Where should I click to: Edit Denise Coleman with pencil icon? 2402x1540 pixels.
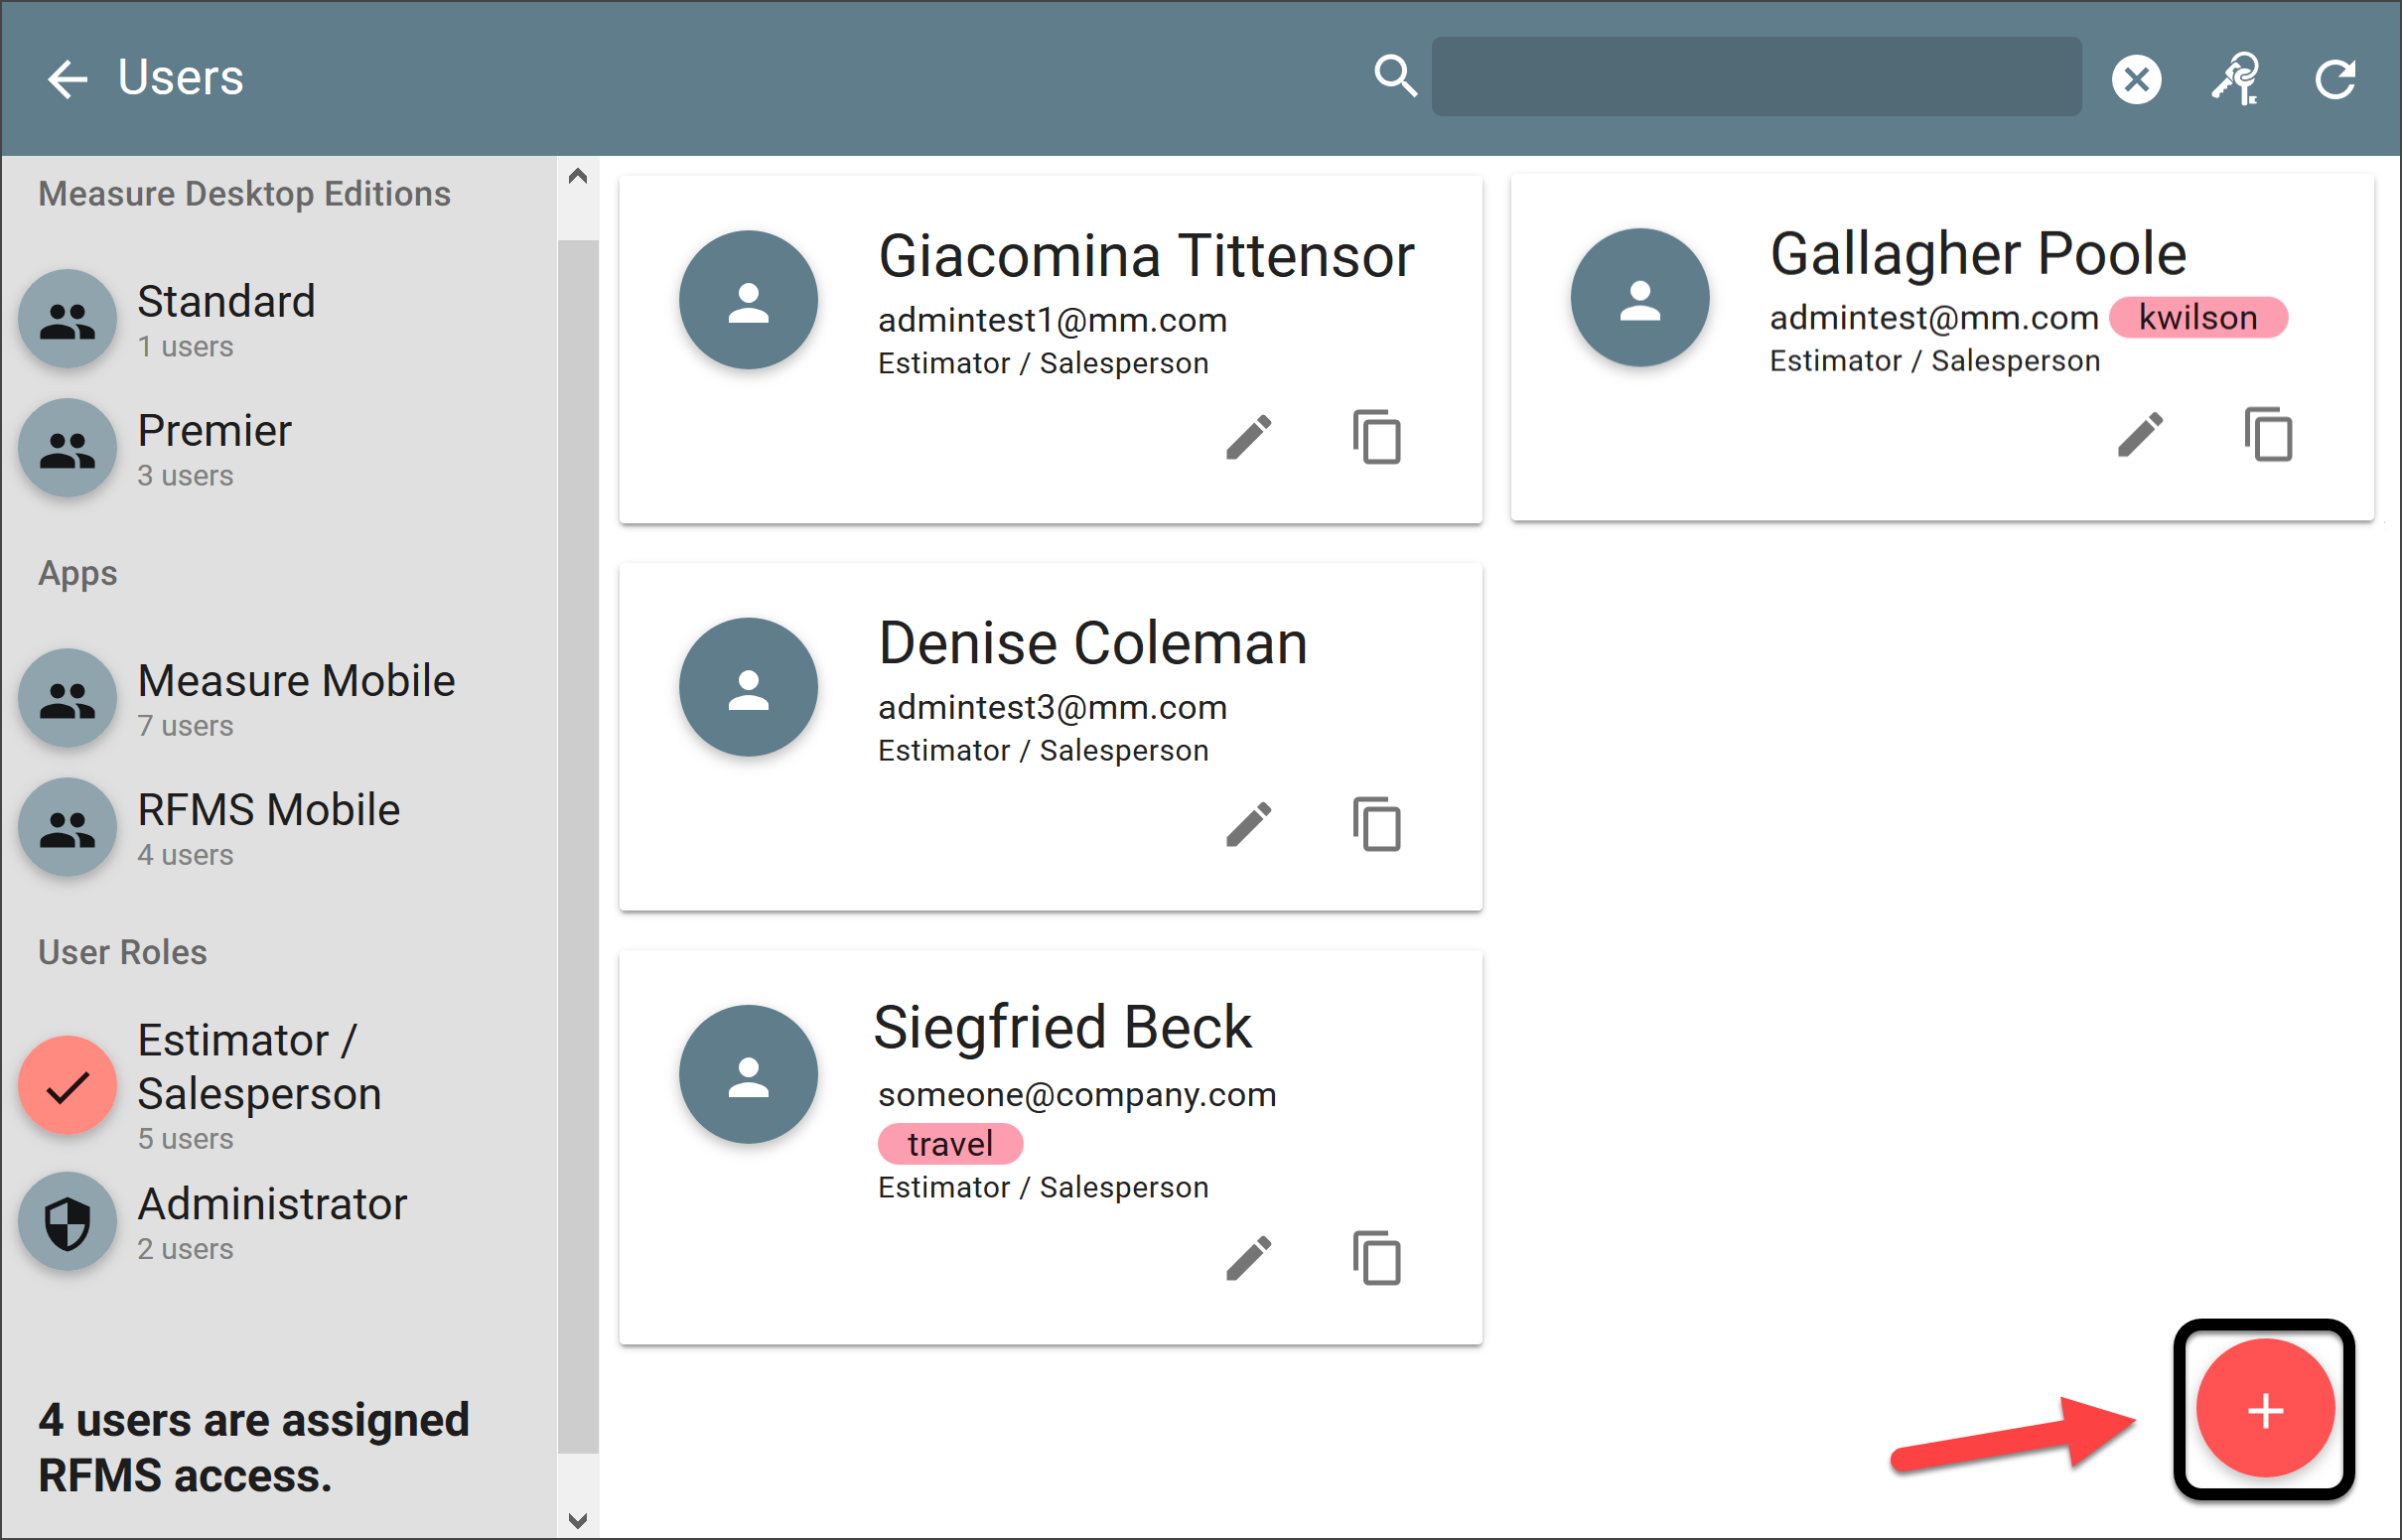(1248, 824)
